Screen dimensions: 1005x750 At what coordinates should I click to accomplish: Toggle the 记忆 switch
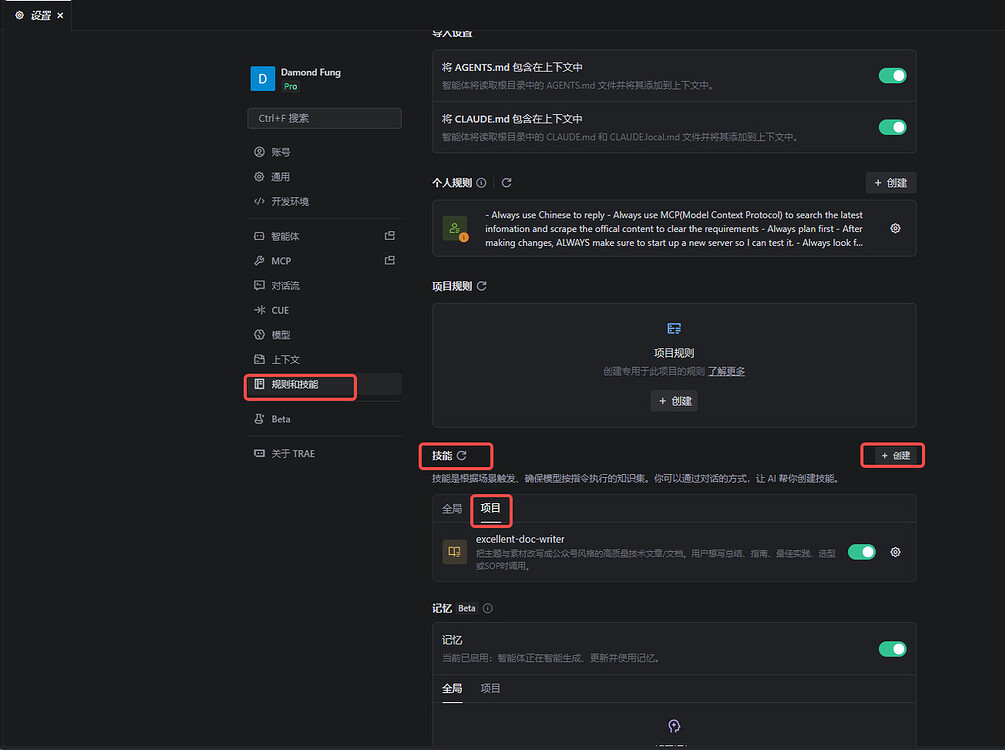[x=892, y=649]
